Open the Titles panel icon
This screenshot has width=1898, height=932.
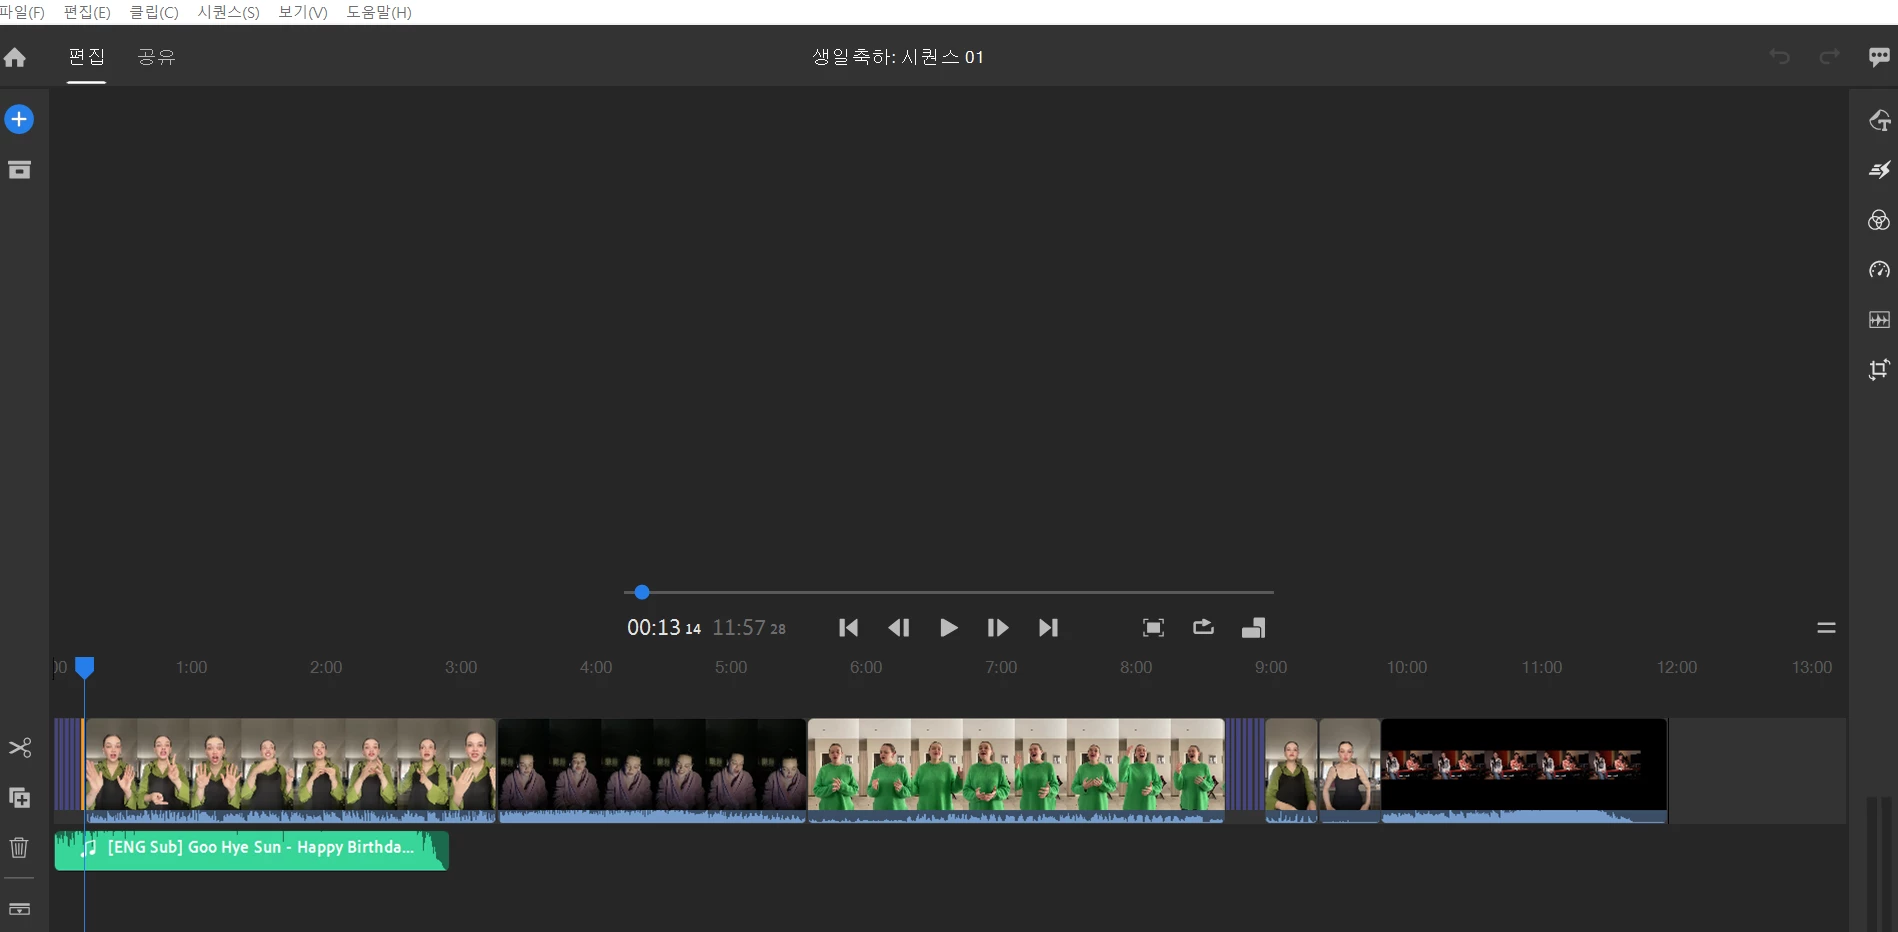click(x=1879, y=120)
